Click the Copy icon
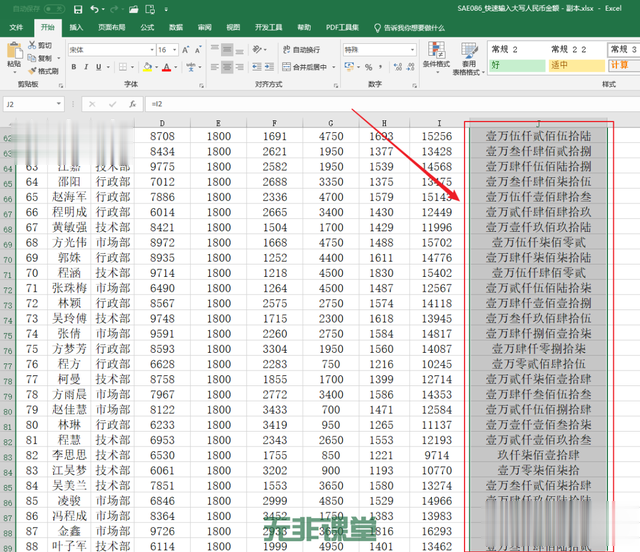640x552 pixels. pos(32,58)
